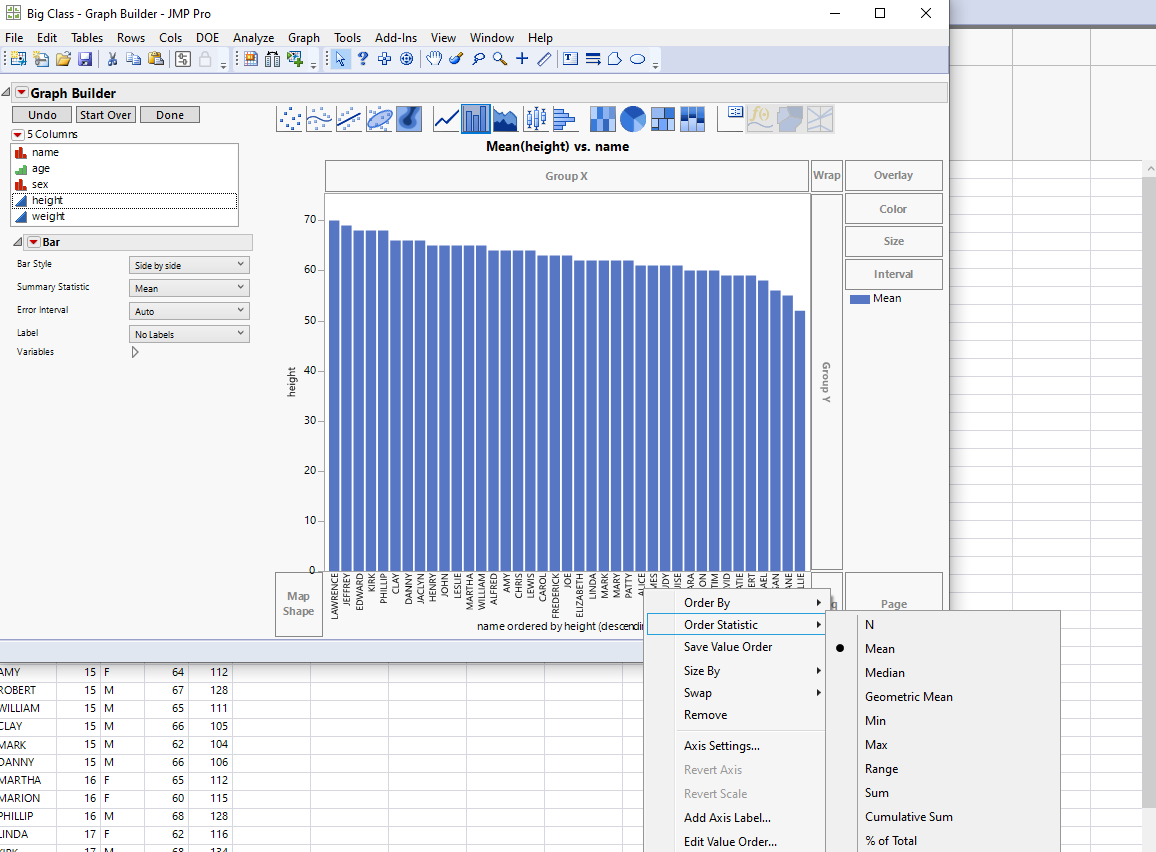The width and height of the screenshot is (1156, 852).
Task: Open Axis Settings from context menu
Action: point(721,746)
